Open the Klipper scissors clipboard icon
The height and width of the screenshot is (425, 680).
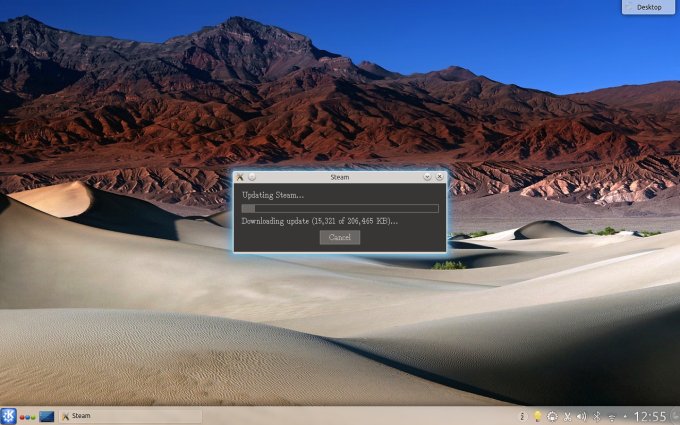click(x=567, y=416)
